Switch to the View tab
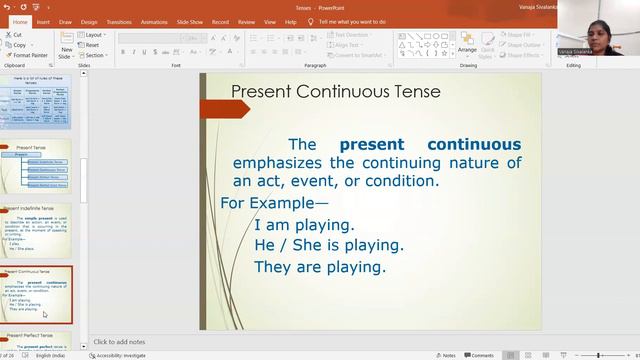Image resolution: width=640 pixels, height=360 pixels. click(x=270, y=22)
